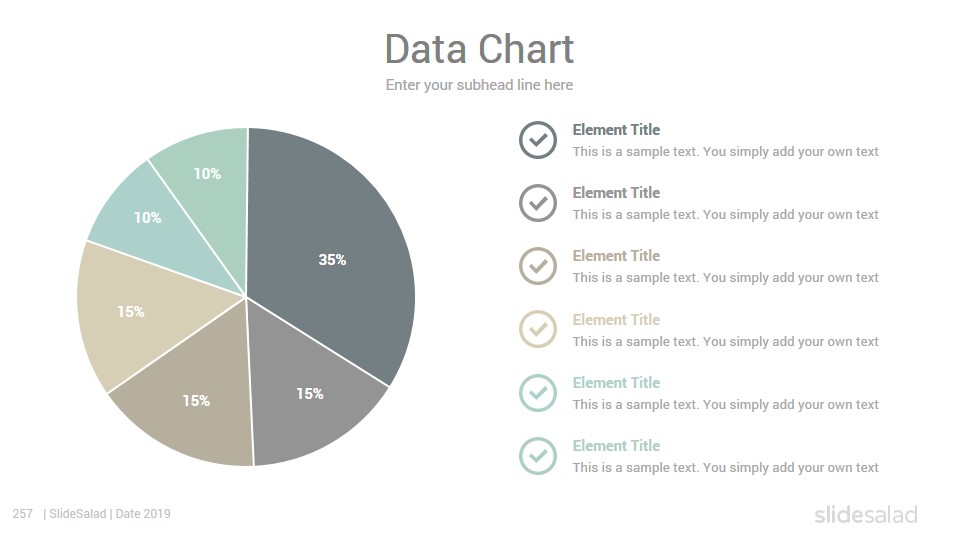The width and height of the screenshot is (960, 540).
Task: Click the Data Chart title text
Action: coord(479,49)
